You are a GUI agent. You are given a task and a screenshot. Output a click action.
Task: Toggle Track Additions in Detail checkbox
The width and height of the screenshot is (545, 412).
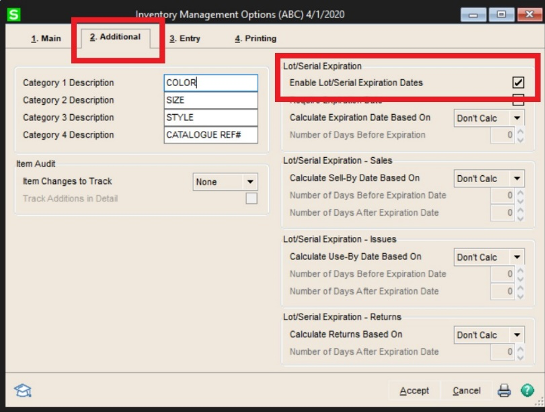[x=251, y=199]
